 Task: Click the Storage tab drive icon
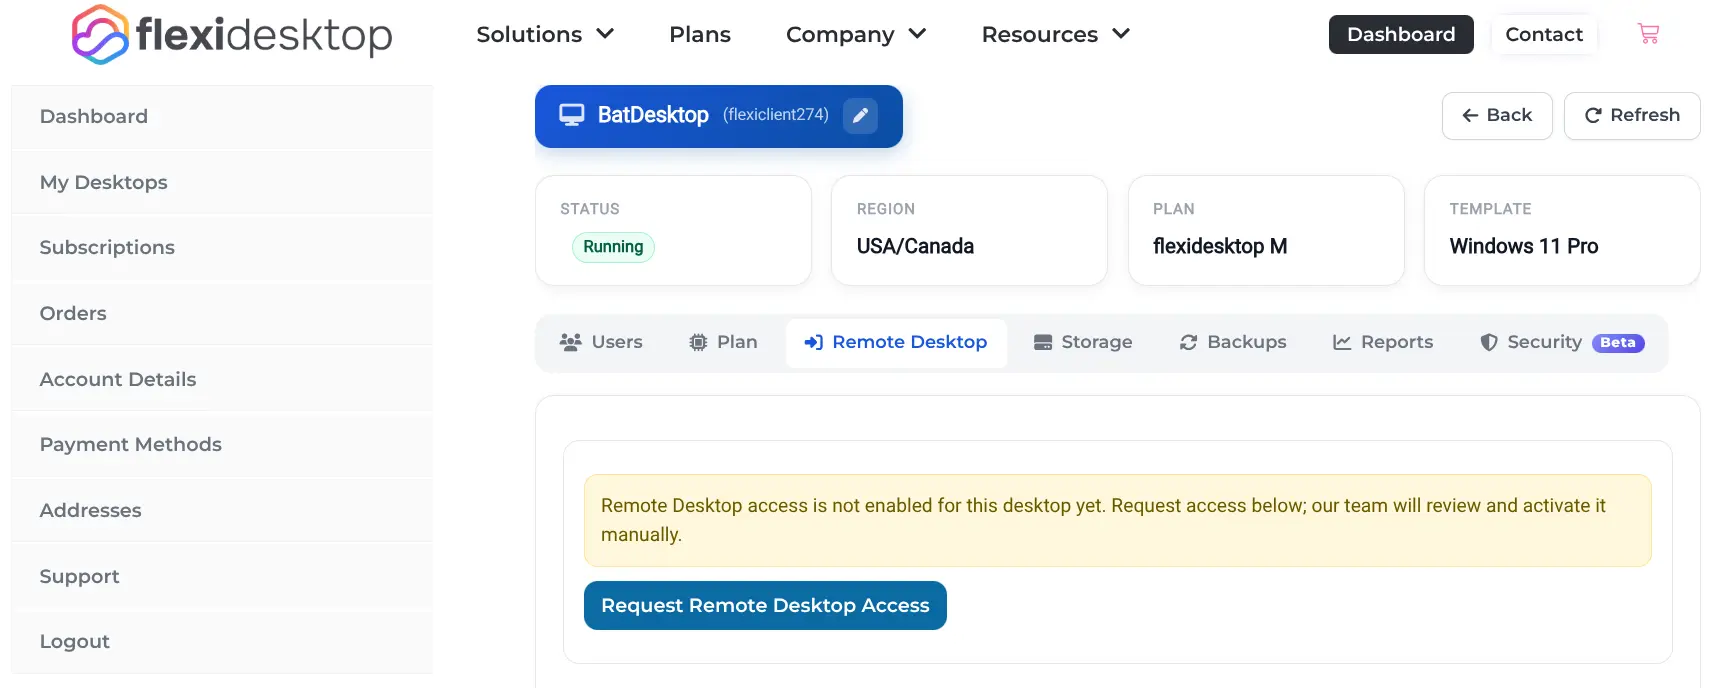click(x=1043, y=342)
